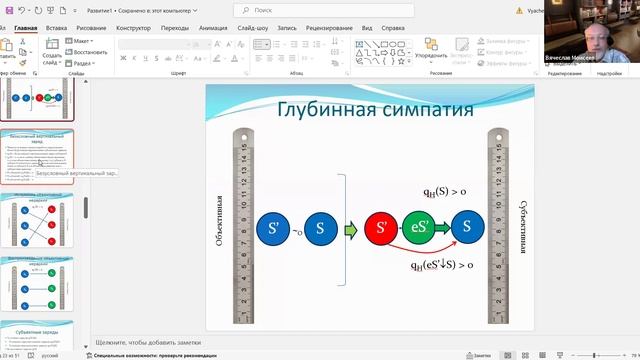This screenshot has height=360, width=640.
Task: Click the Поиск search field
Action: point(324,10)
